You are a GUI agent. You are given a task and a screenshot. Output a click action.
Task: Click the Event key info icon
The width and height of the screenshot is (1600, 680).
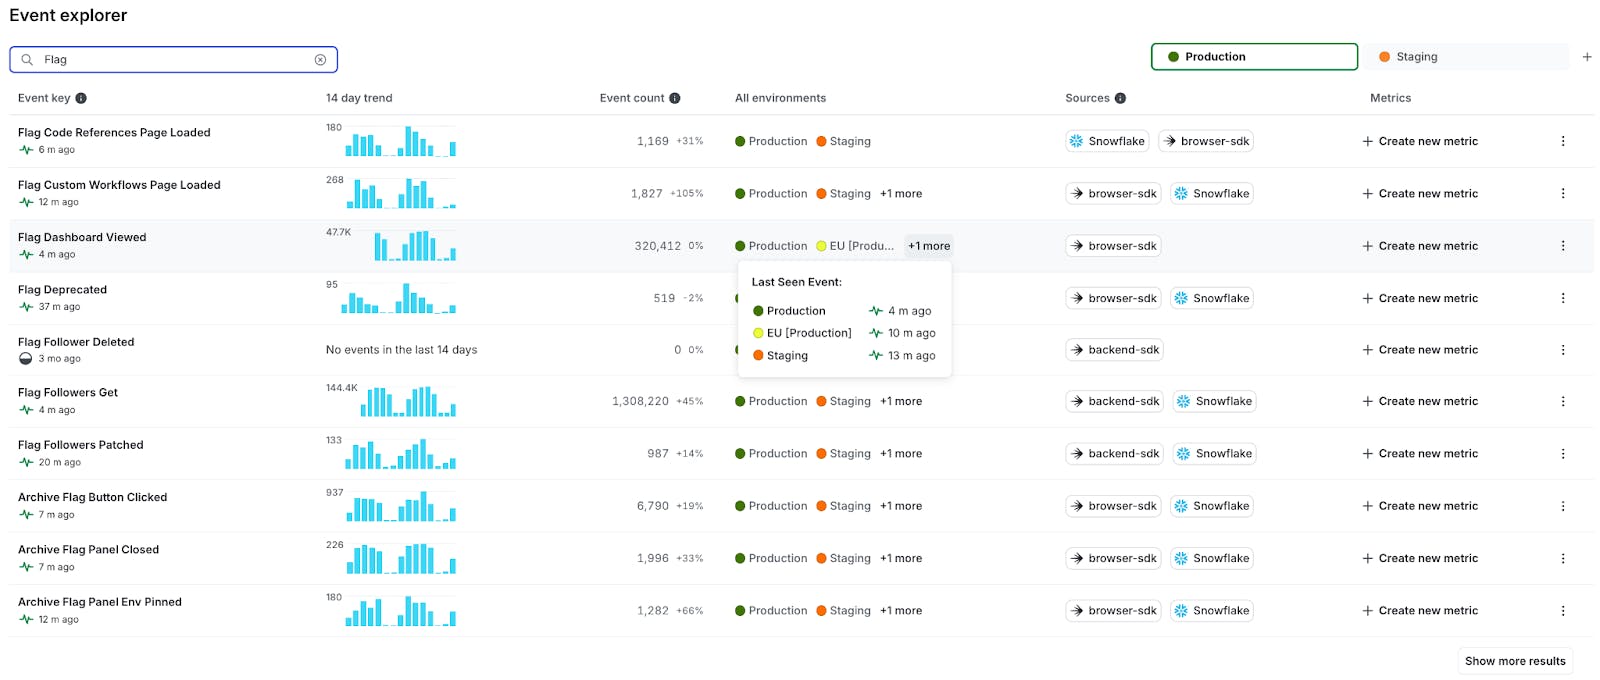pyautogui.click(x=81, y=98)
